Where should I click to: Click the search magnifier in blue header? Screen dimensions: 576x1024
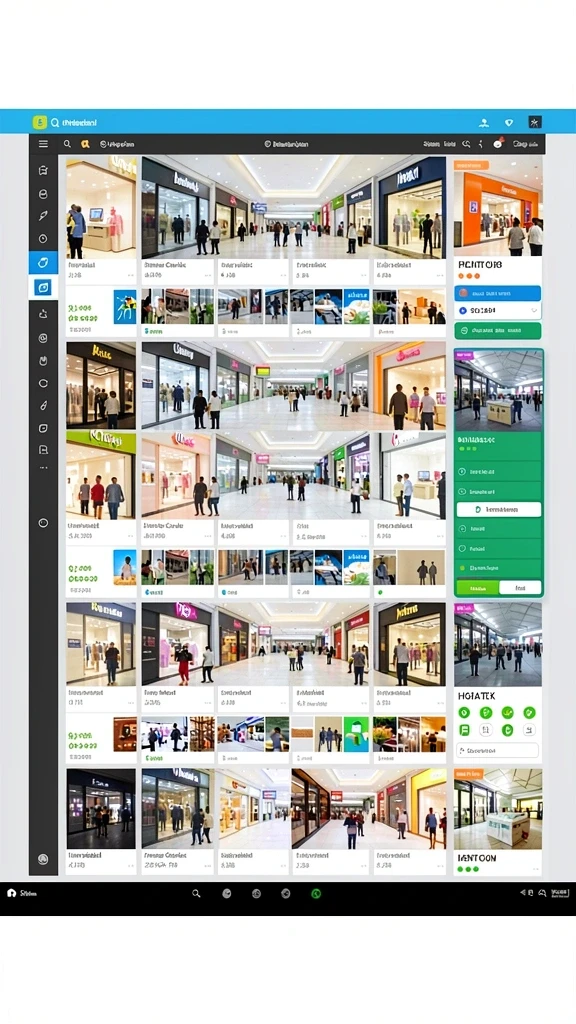[55, 123]
